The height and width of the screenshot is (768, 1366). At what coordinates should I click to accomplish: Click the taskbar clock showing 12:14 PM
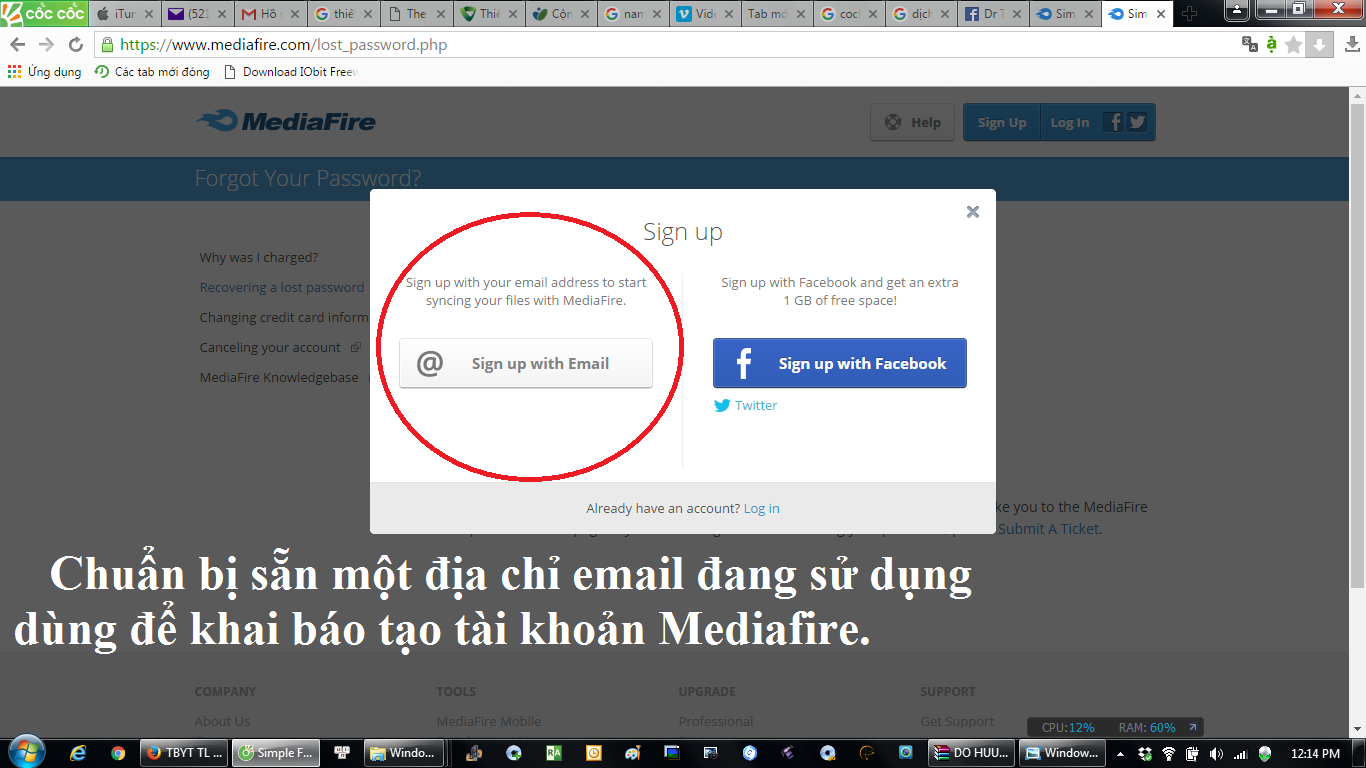click(1316, 753)
